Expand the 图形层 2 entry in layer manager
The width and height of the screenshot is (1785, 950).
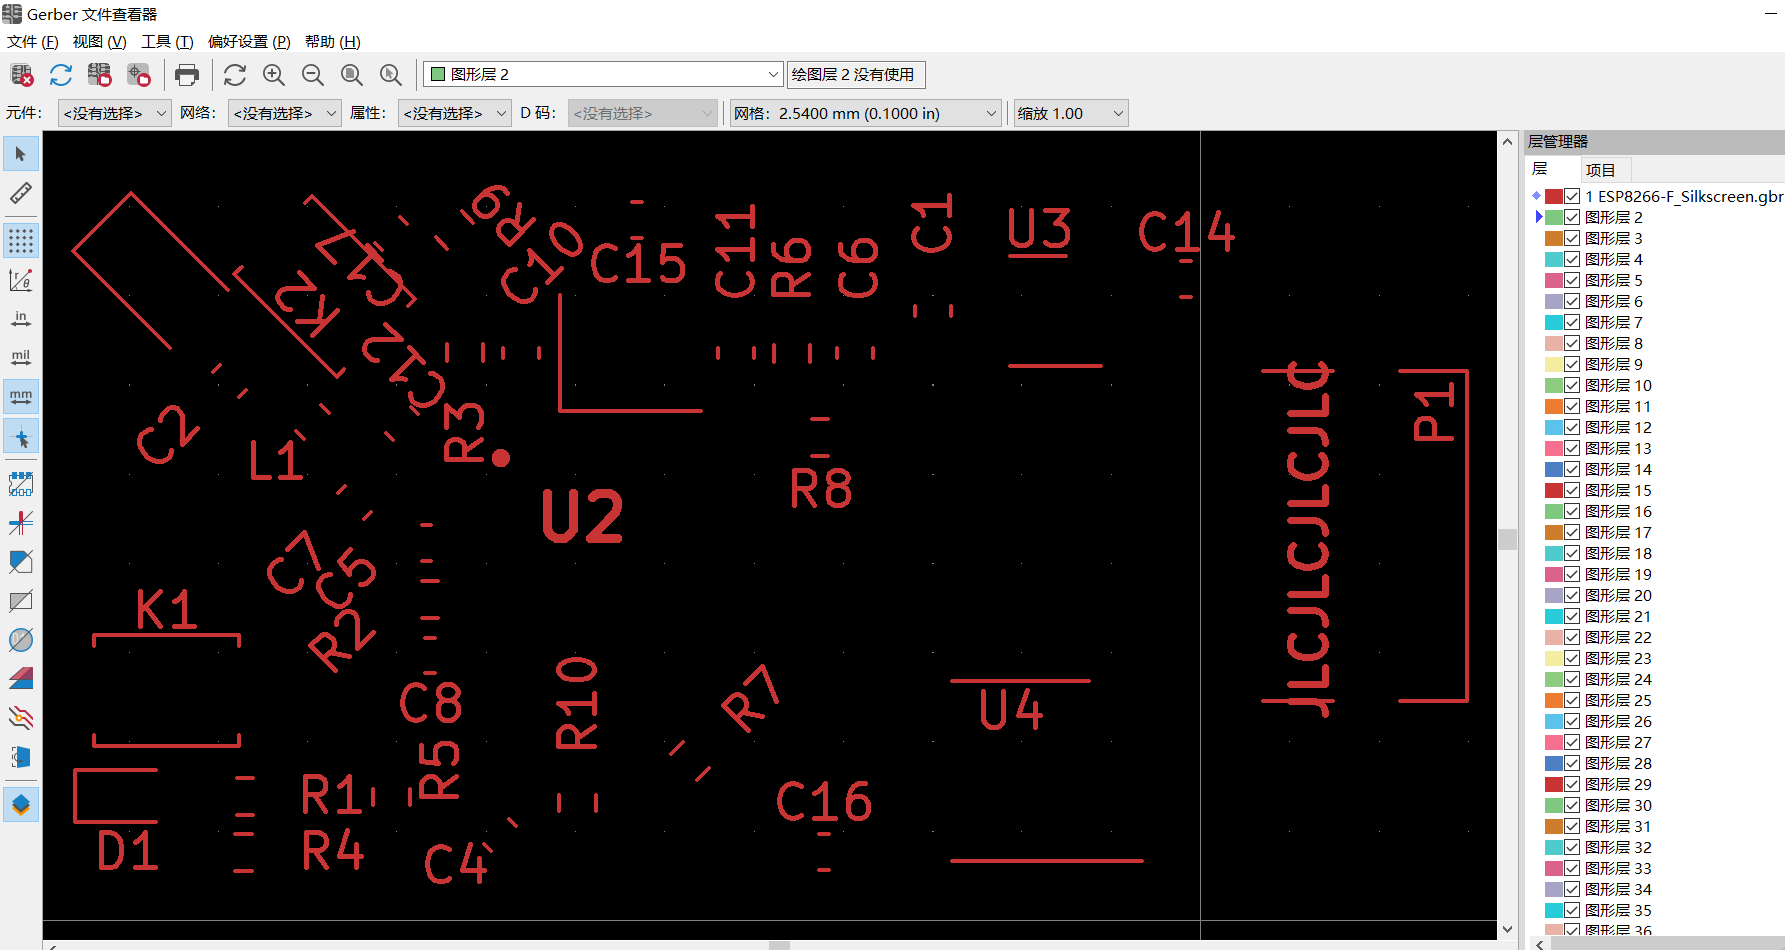pos(1539,217)
